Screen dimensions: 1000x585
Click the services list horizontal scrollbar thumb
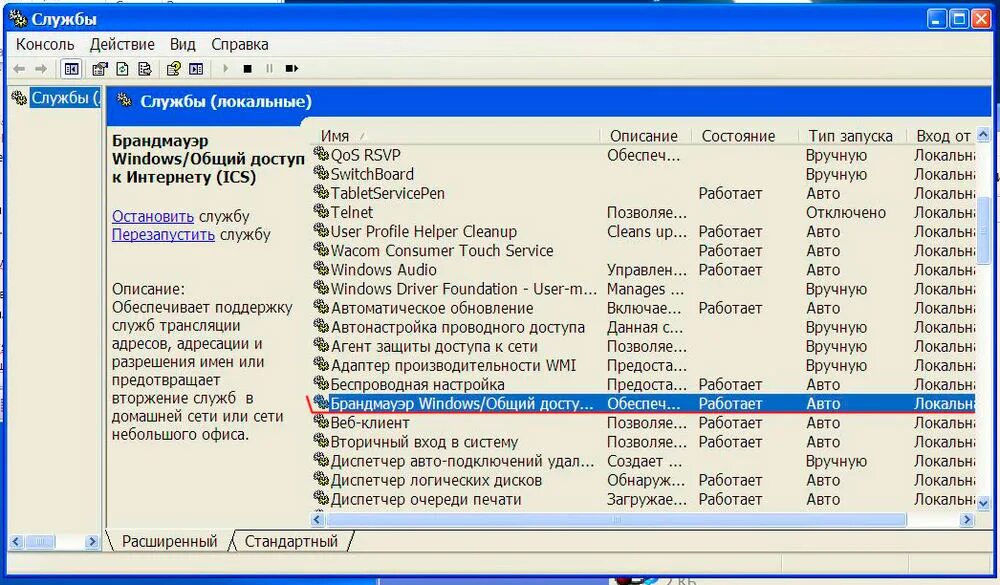coord(615,520)
